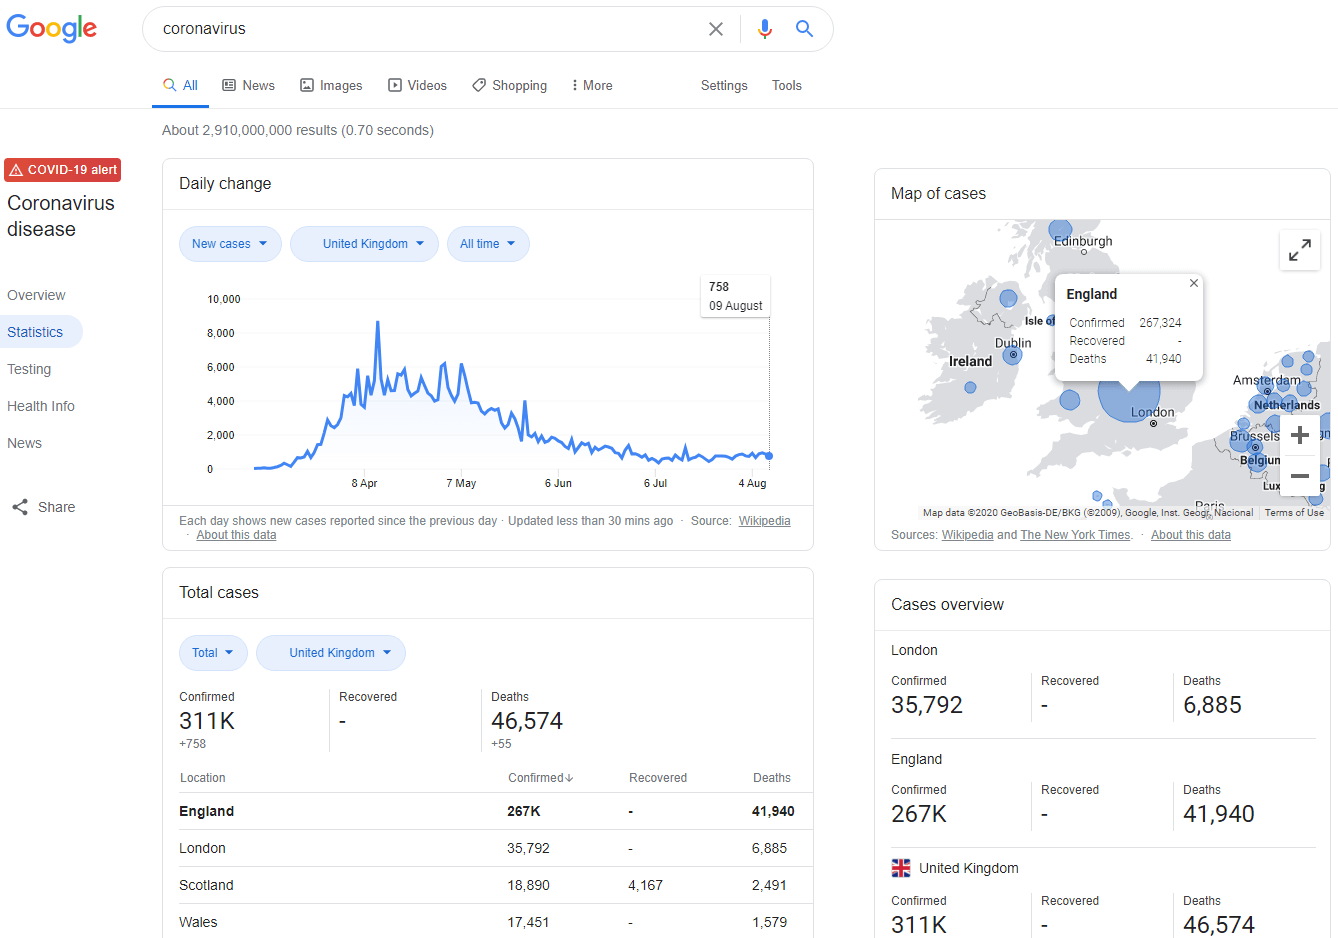Open the Total dropdown in Total cases
Image resolution: width=1338 pixels, height=938 pixels.
tap(213, 653)
